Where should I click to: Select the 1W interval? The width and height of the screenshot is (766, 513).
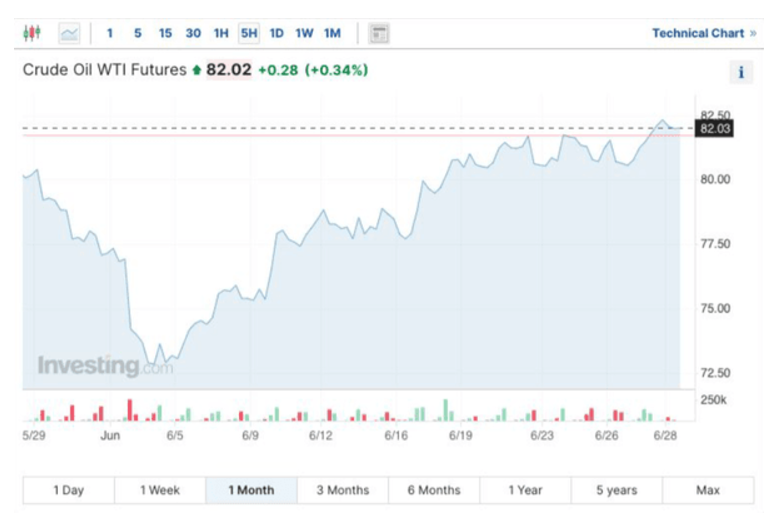pyautogui.click(x=304, y=33)
